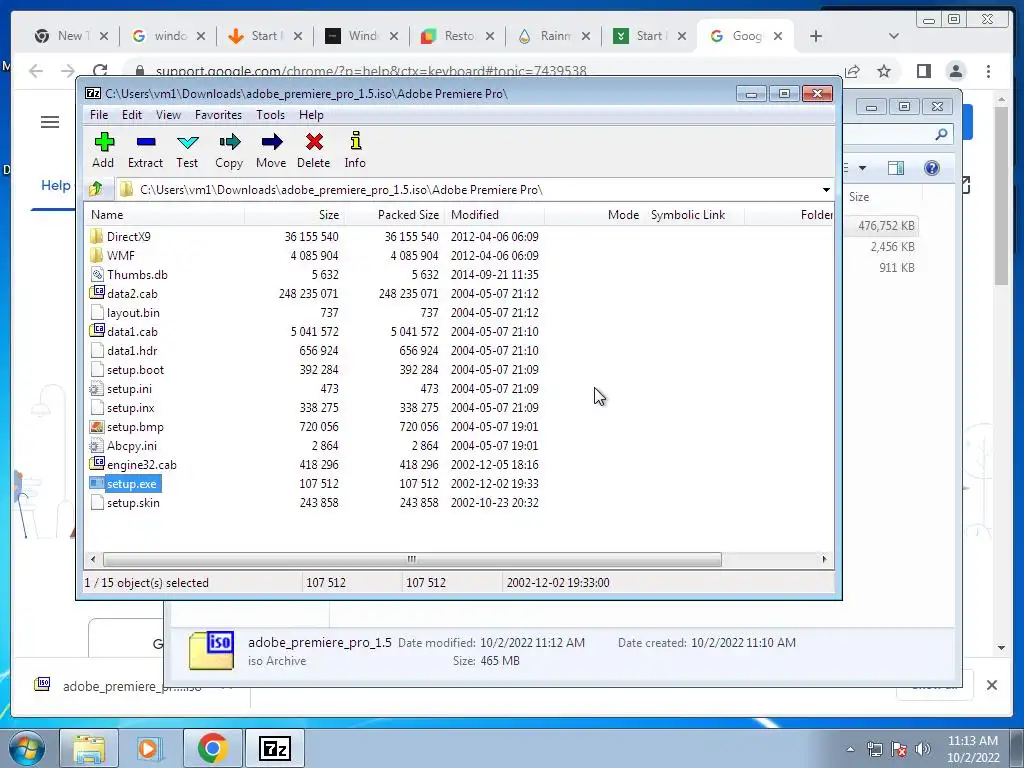Screen dimensions: 1024x768
Task: Click the 7-Zip taskbar button
Action: (274, 748)
